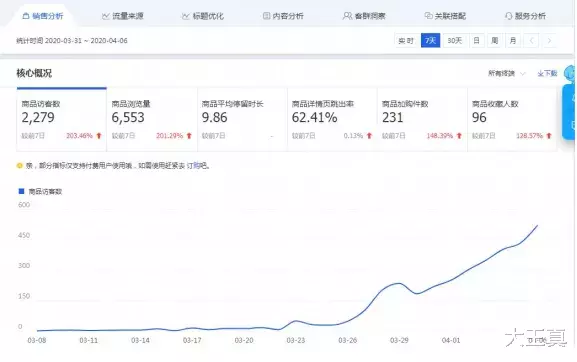Click the 核心概况 section heading
577x362 pixels.
point(34,73)
